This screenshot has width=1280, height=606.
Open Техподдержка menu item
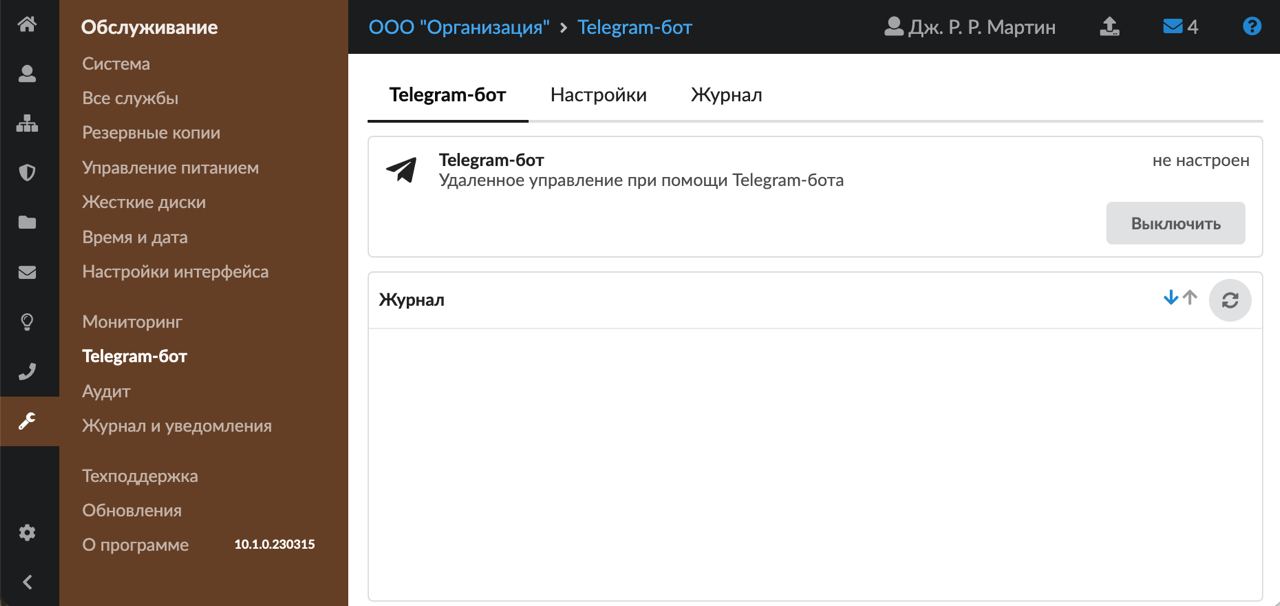(140, 476)
